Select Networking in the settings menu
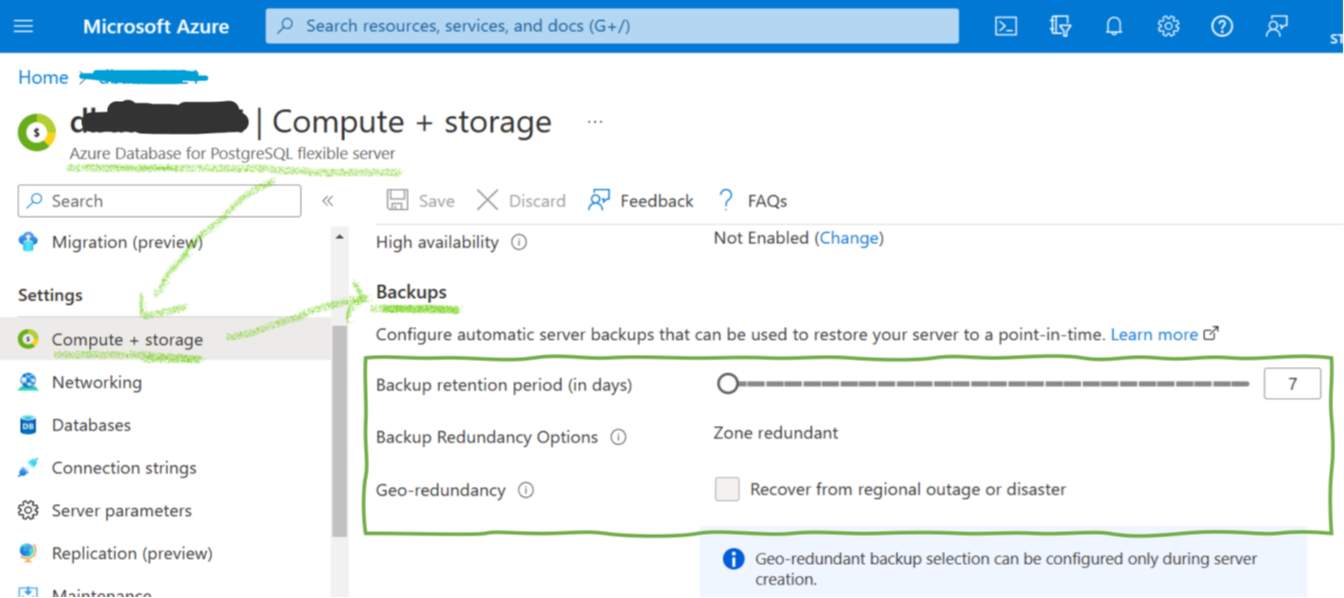Viewport: 1344px width, 598px height. (96, 382)
